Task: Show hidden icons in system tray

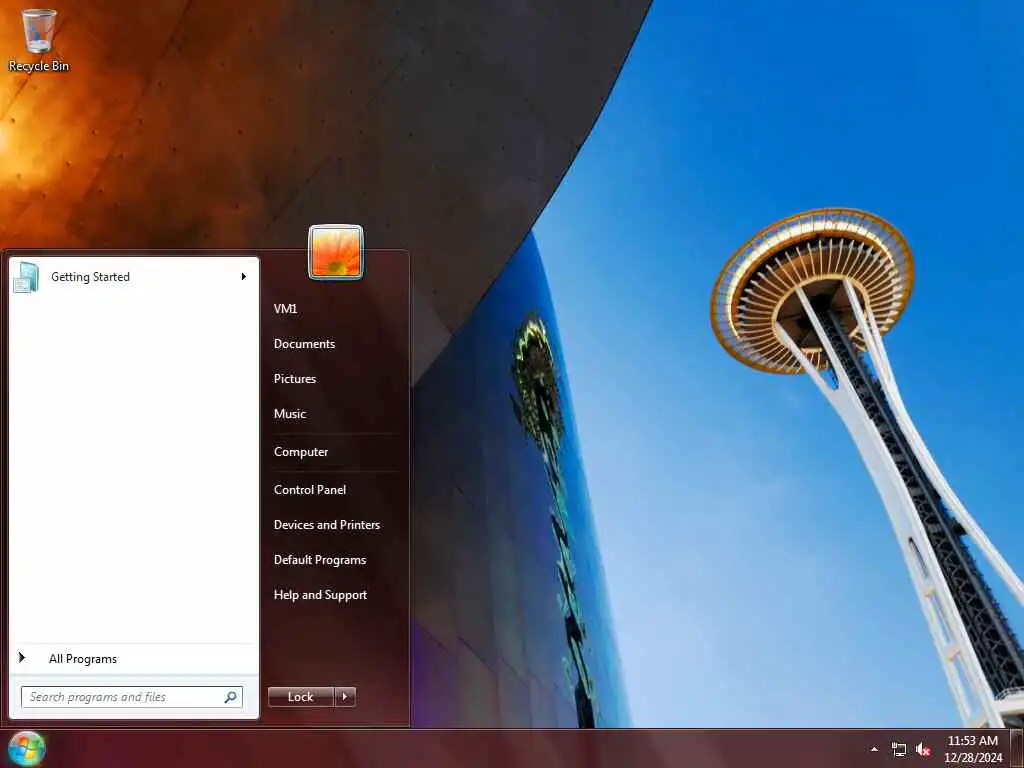Action: click(874, 749)
